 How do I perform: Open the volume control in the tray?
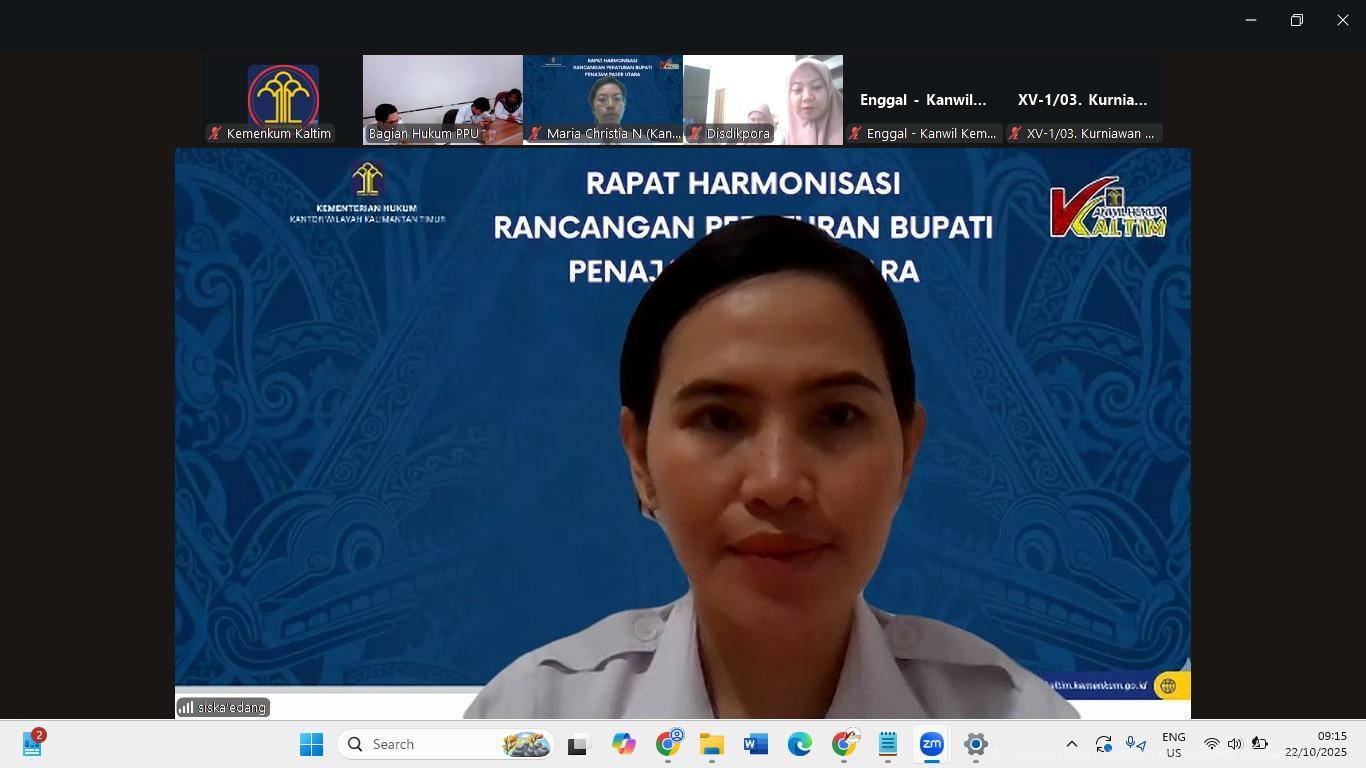(x=1234, y=745)
